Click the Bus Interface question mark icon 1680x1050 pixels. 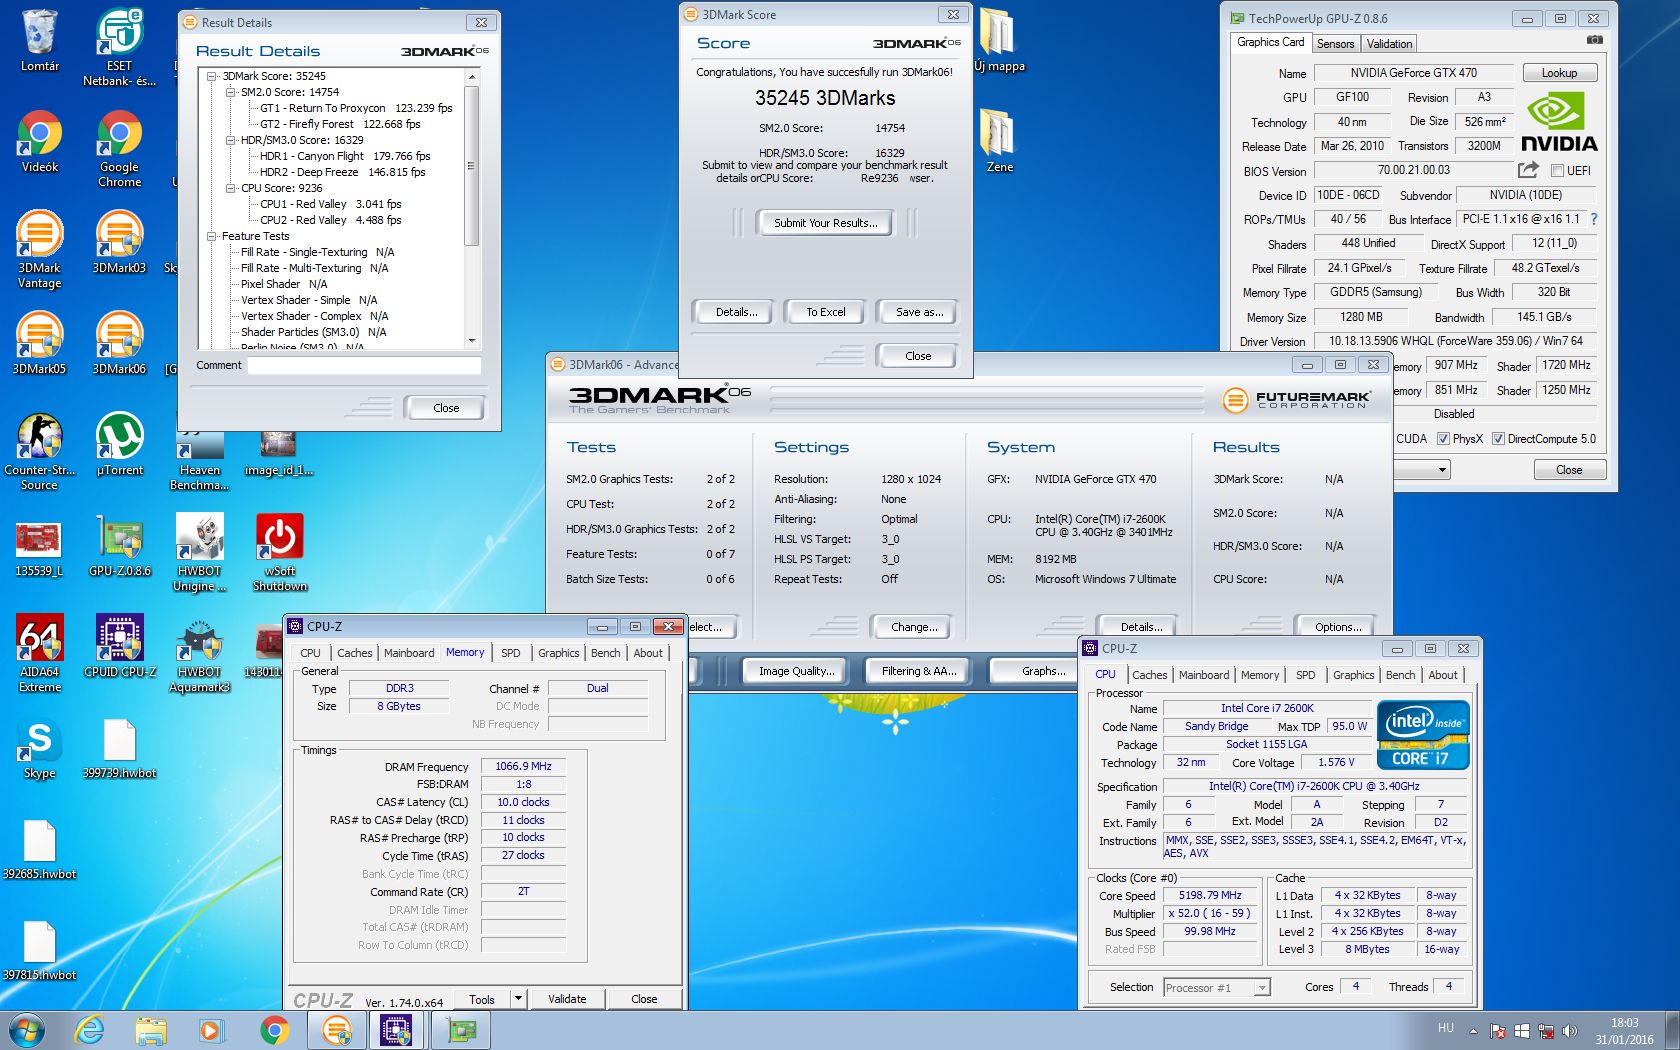pyautogui.click(x=1594, y=219)
